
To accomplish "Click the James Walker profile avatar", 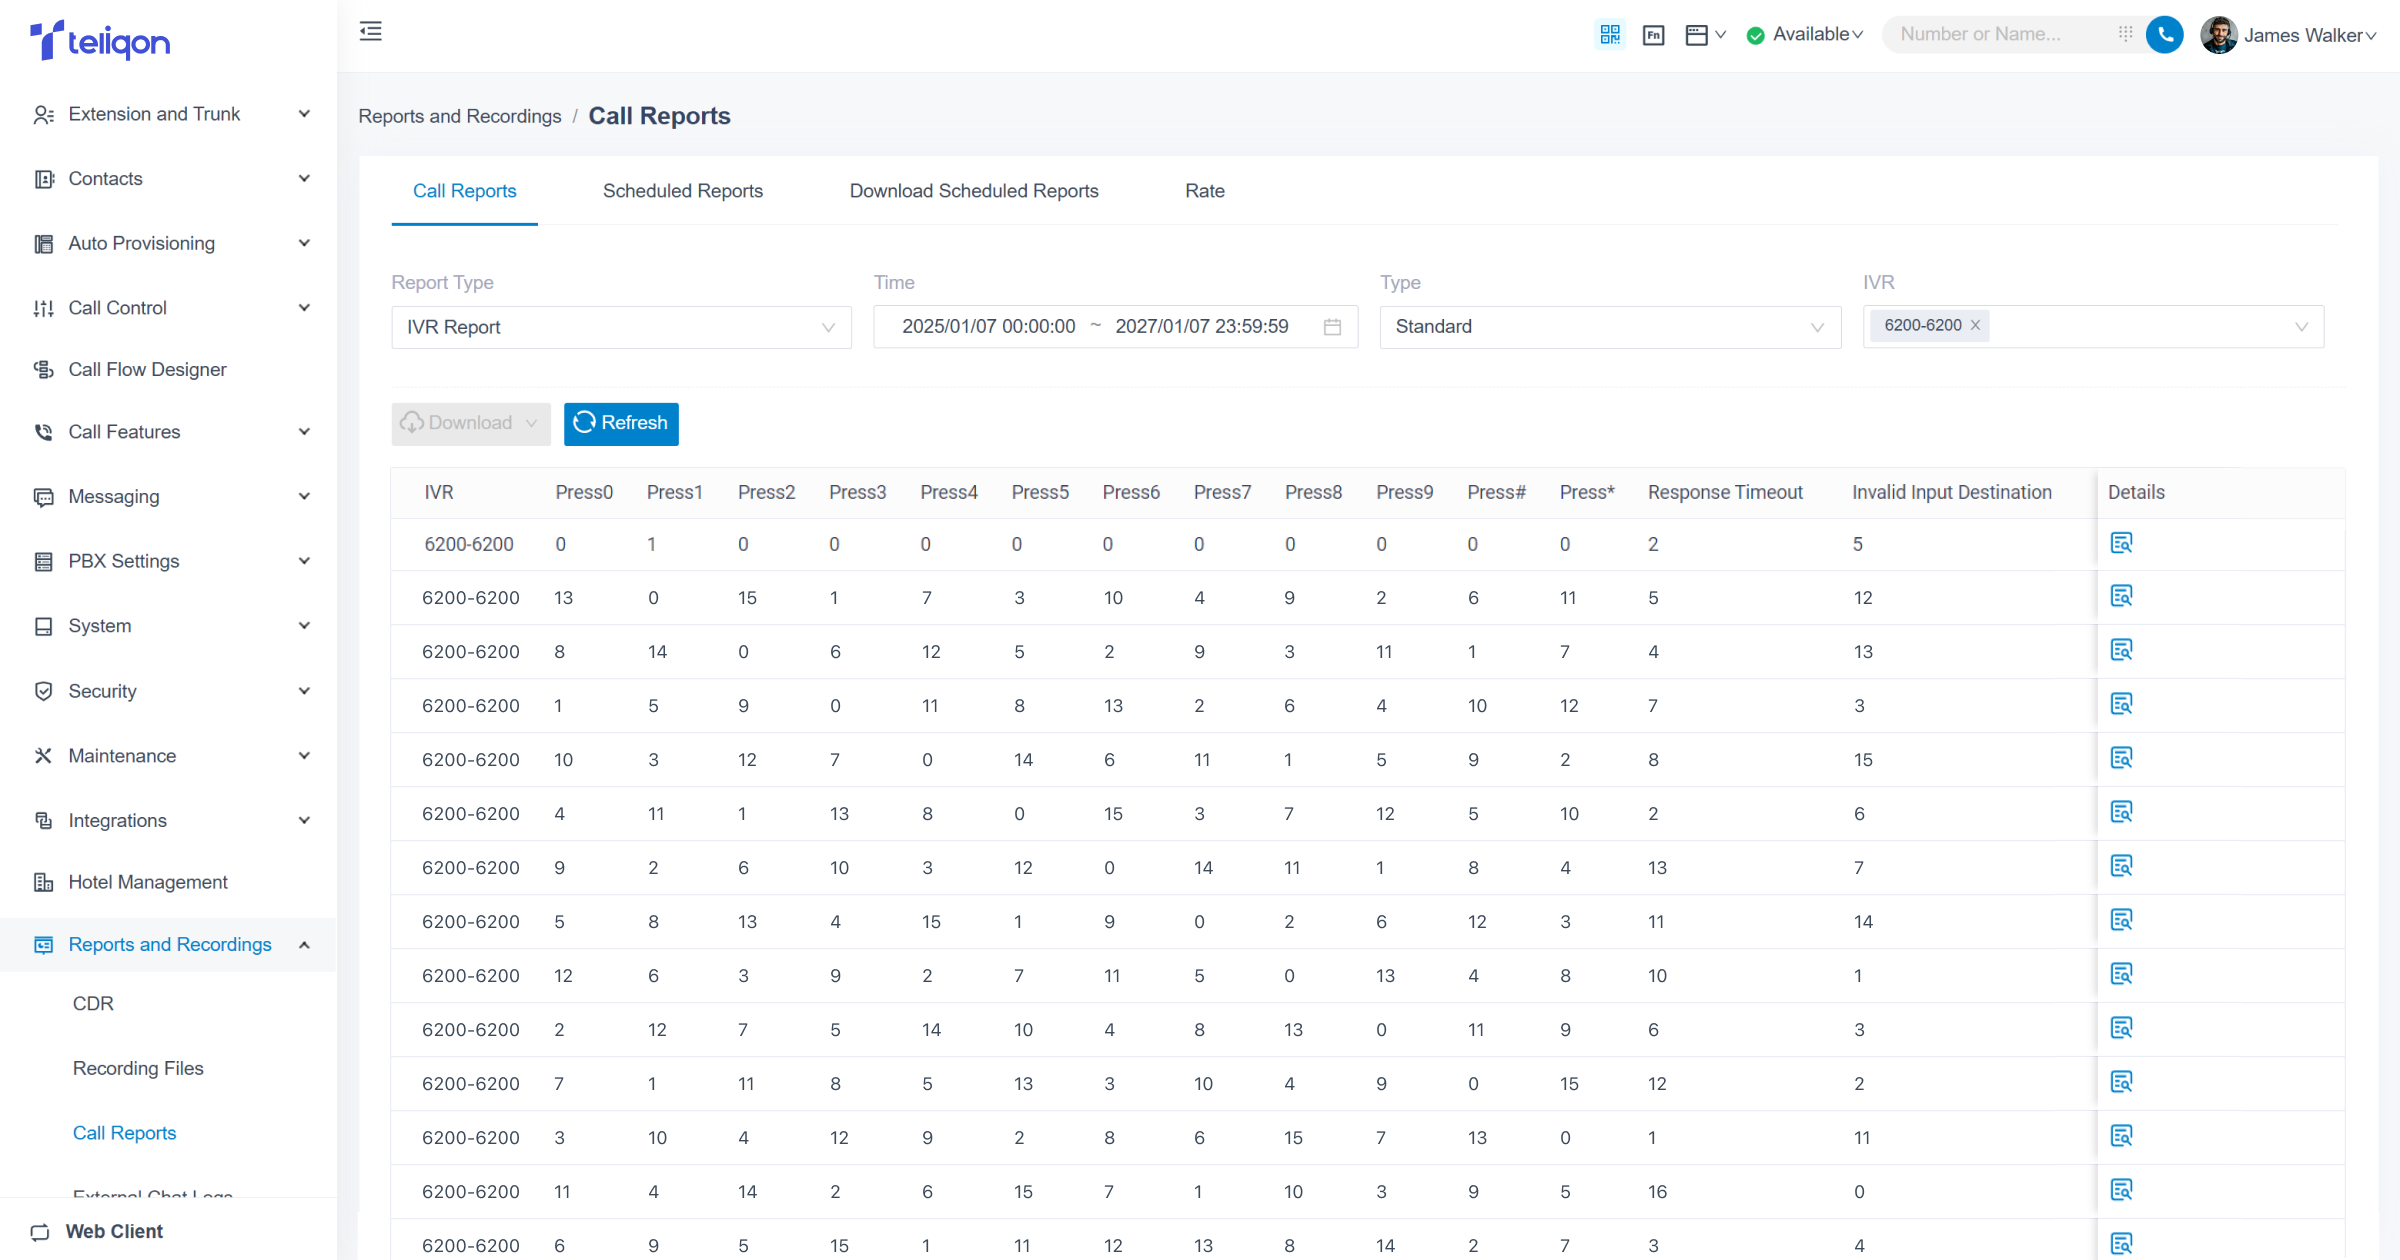I will [2219, 35].
